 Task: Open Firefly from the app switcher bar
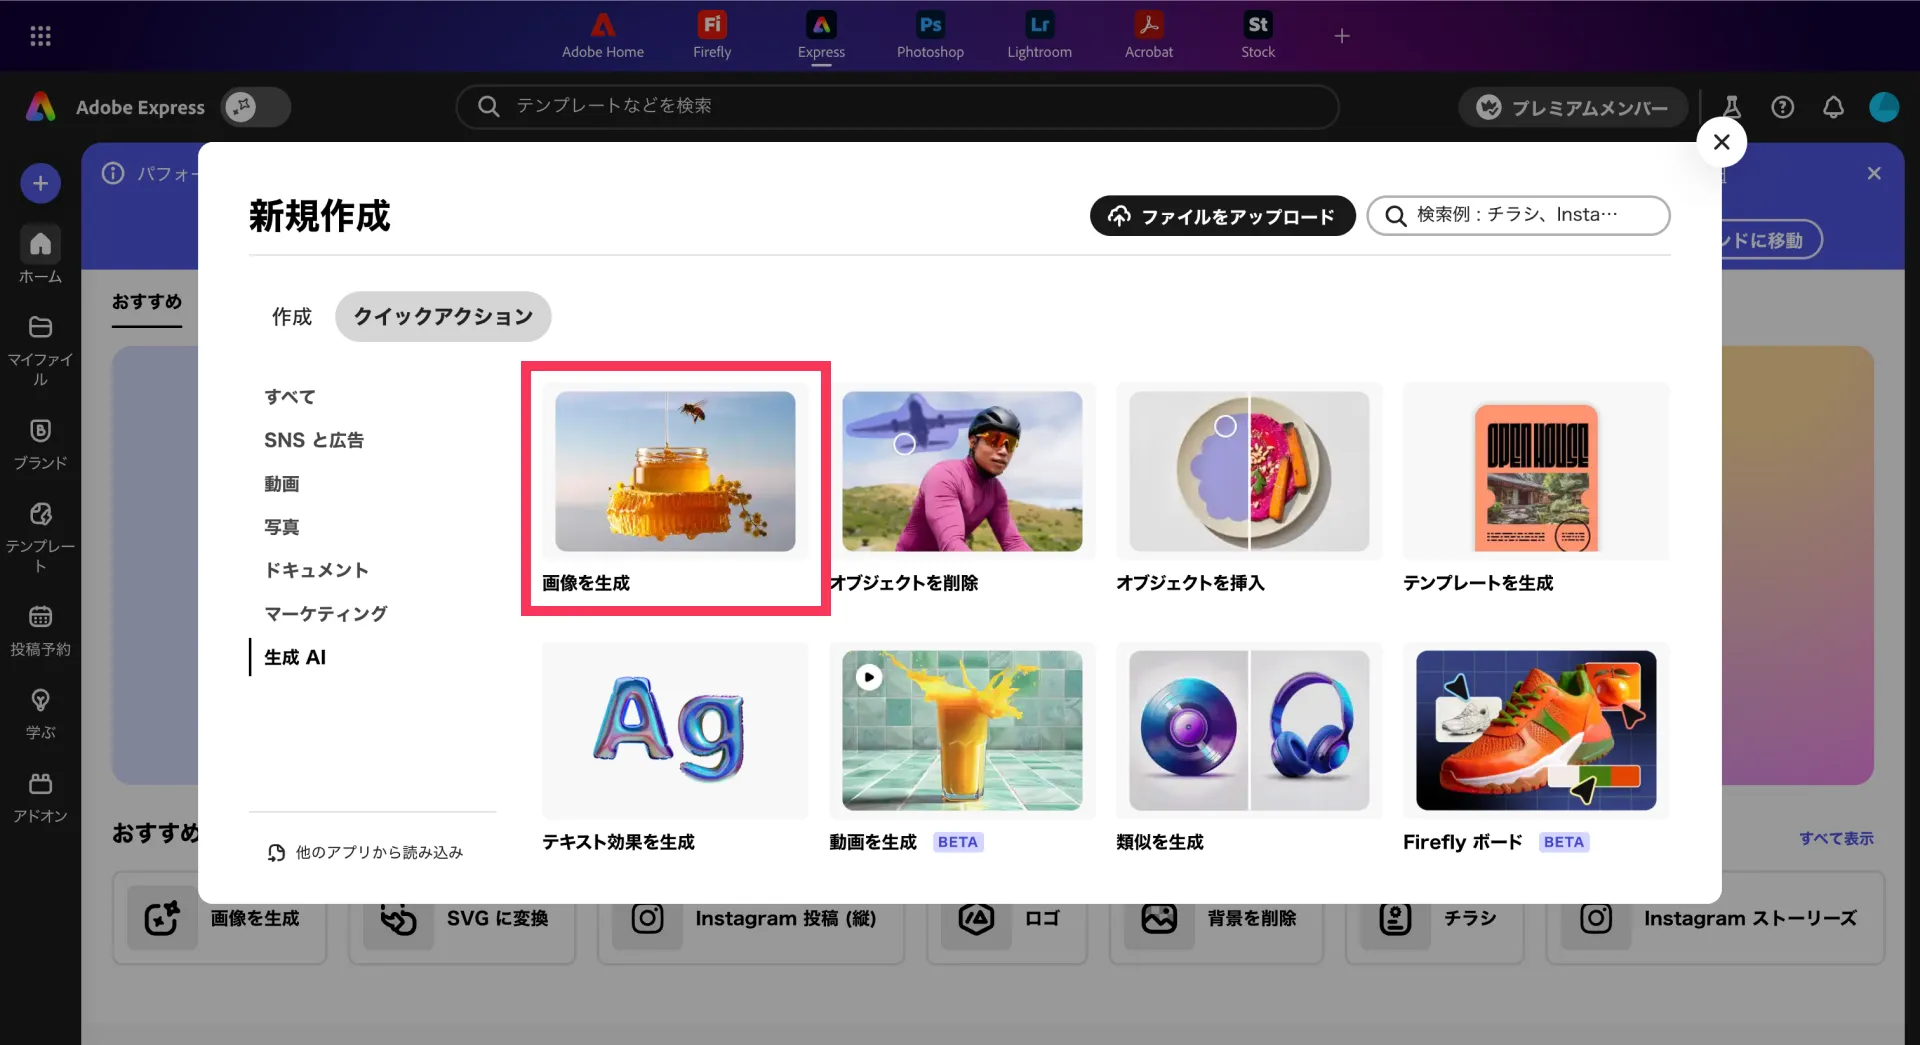[x=711, y=35]
